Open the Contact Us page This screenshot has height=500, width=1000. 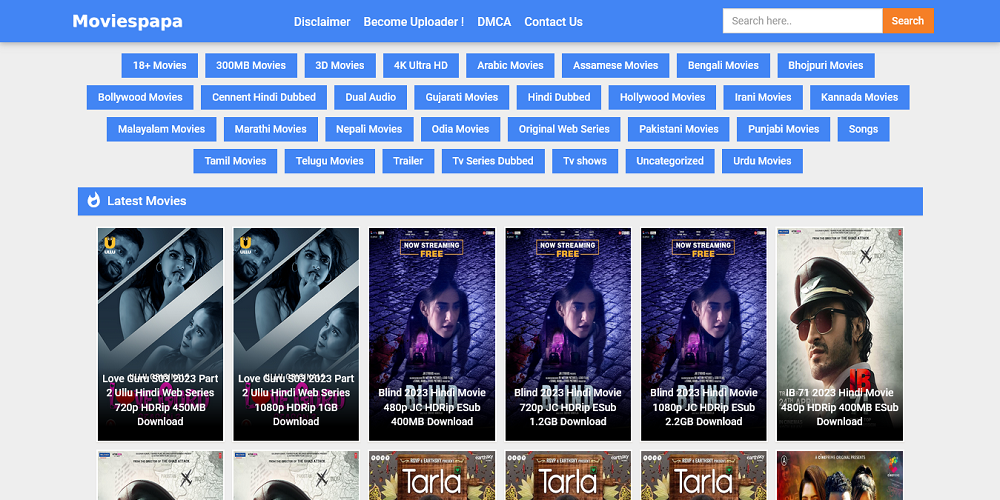coord(554,22)
